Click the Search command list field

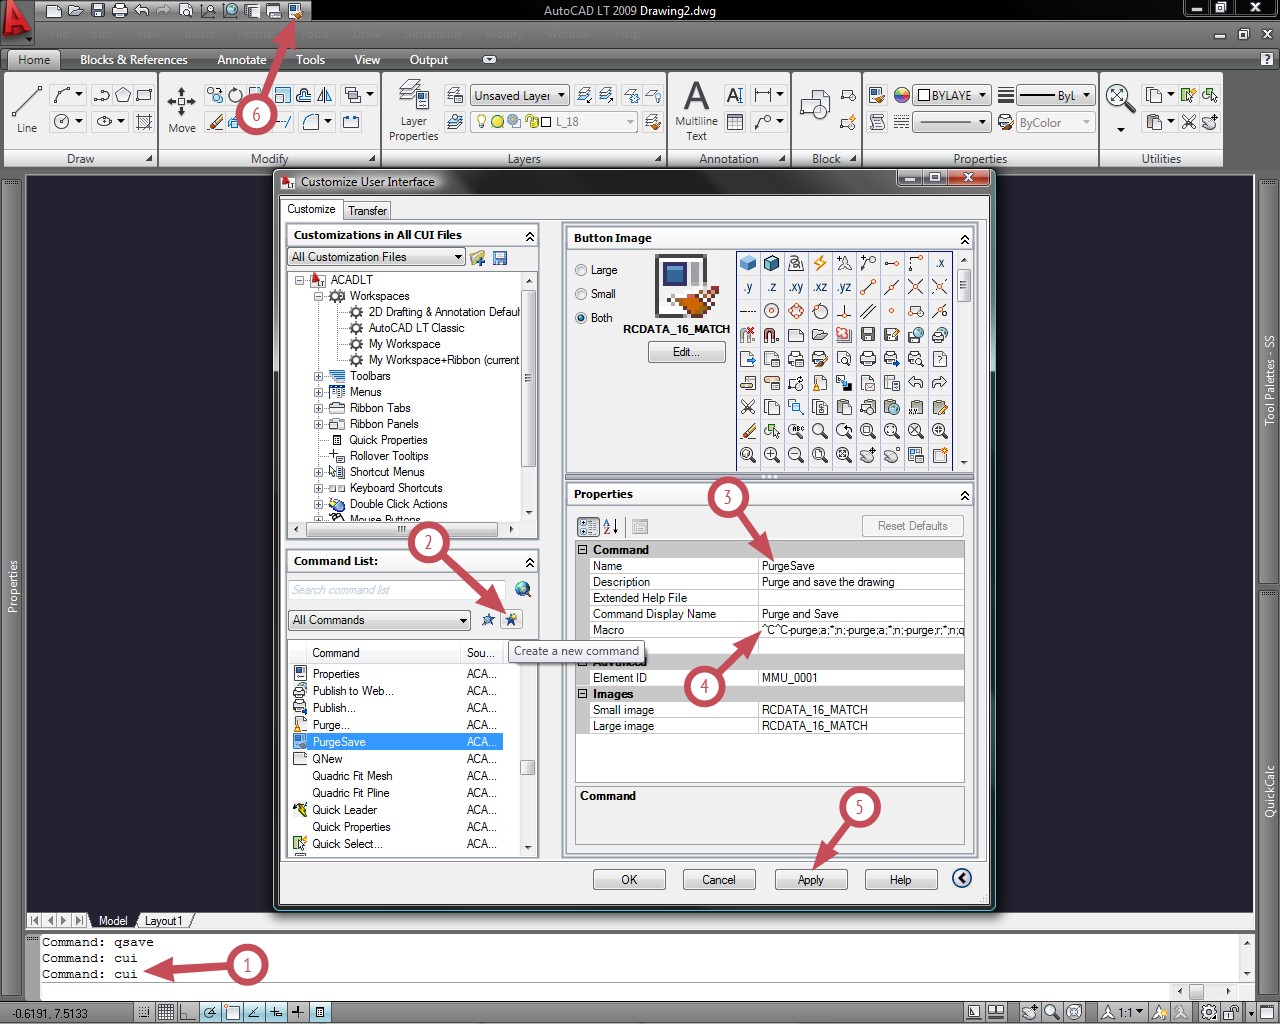(x=397, y=590)
